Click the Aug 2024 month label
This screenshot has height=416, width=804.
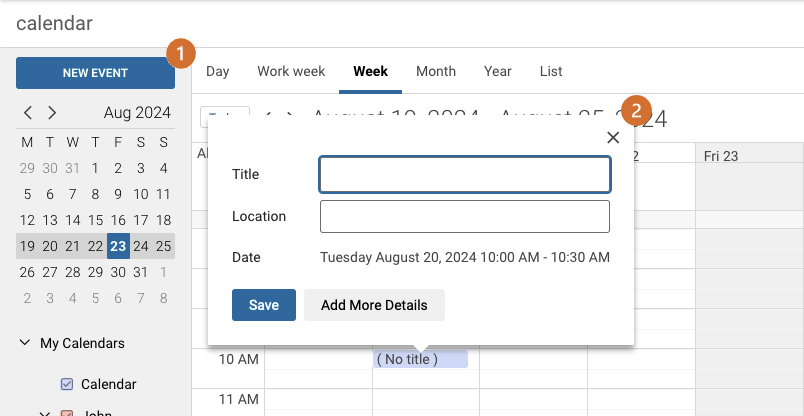point(137,113)
